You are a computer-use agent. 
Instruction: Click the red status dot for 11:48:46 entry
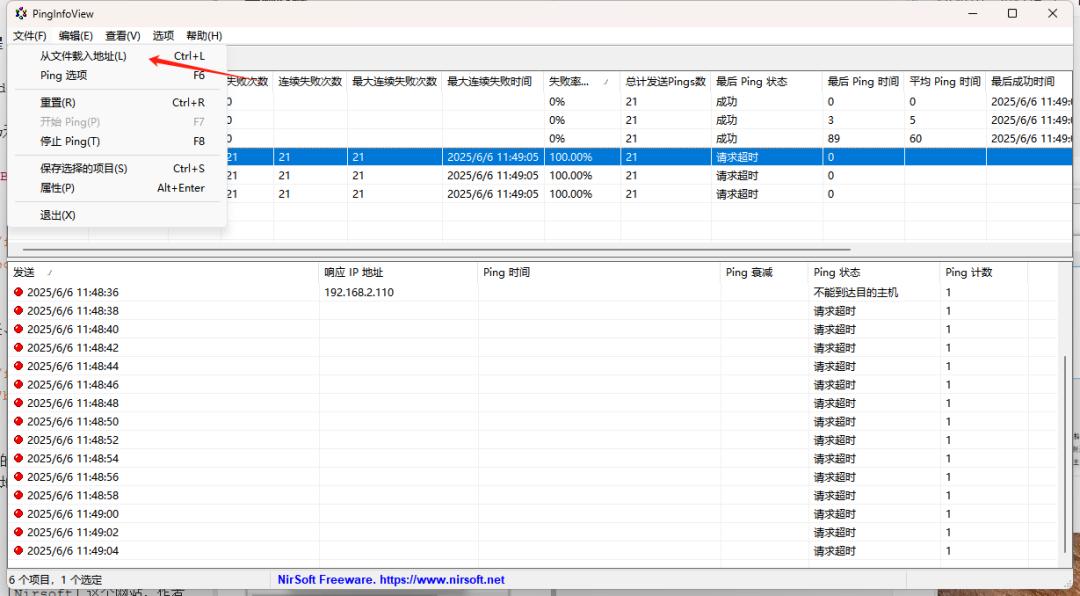pyautogui.click(x=19, y=384)
